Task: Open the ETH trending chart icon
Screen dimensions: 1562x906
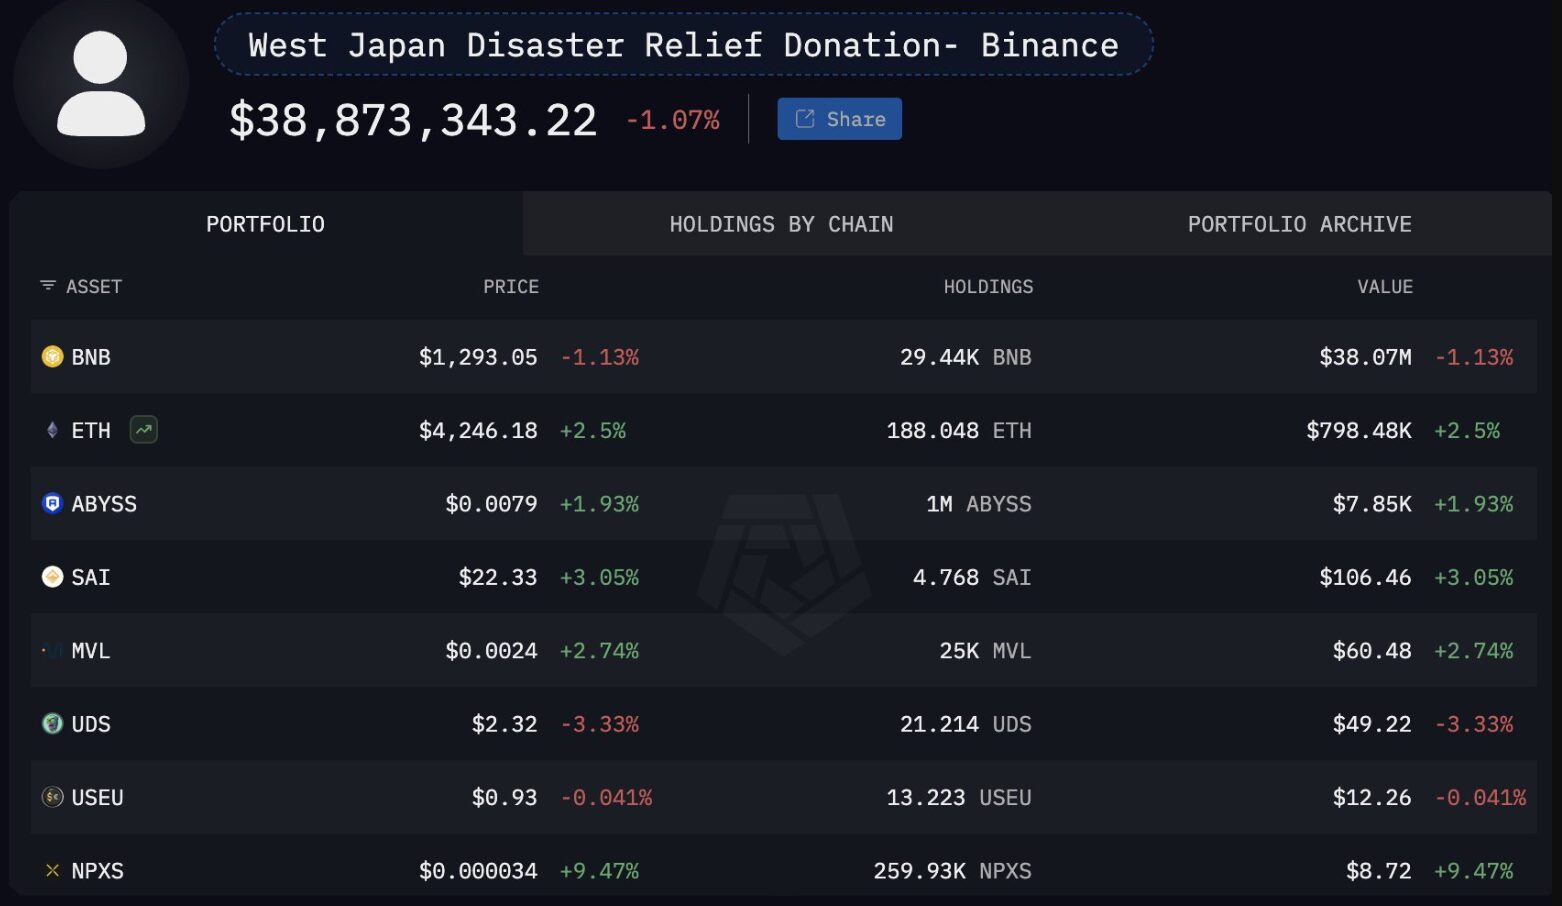Action: pyautogui.click(x=144, y=430)
